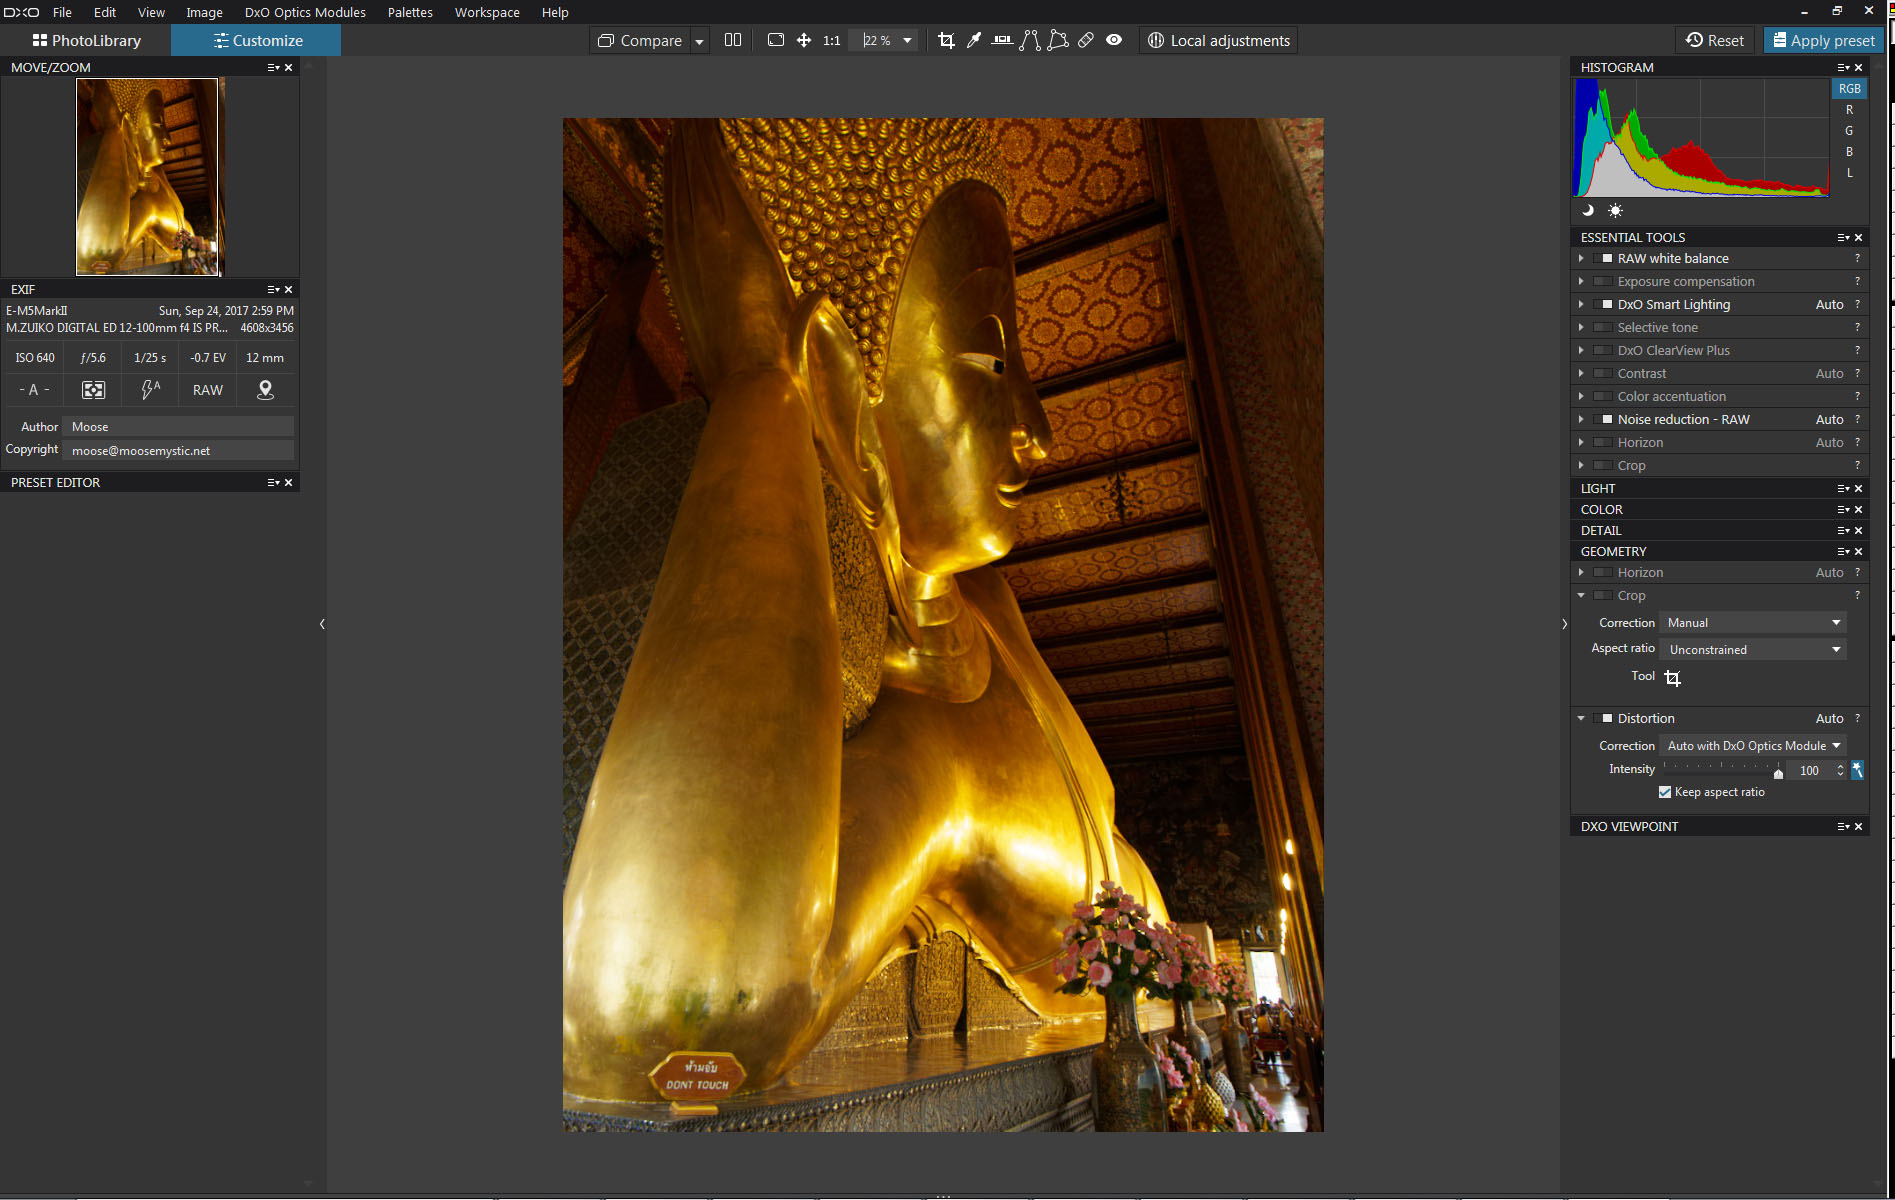The height and width of the screenshot is (1200, 1895).
Task: Open EXIF palette options menu
Action: [x=273, y=290]
